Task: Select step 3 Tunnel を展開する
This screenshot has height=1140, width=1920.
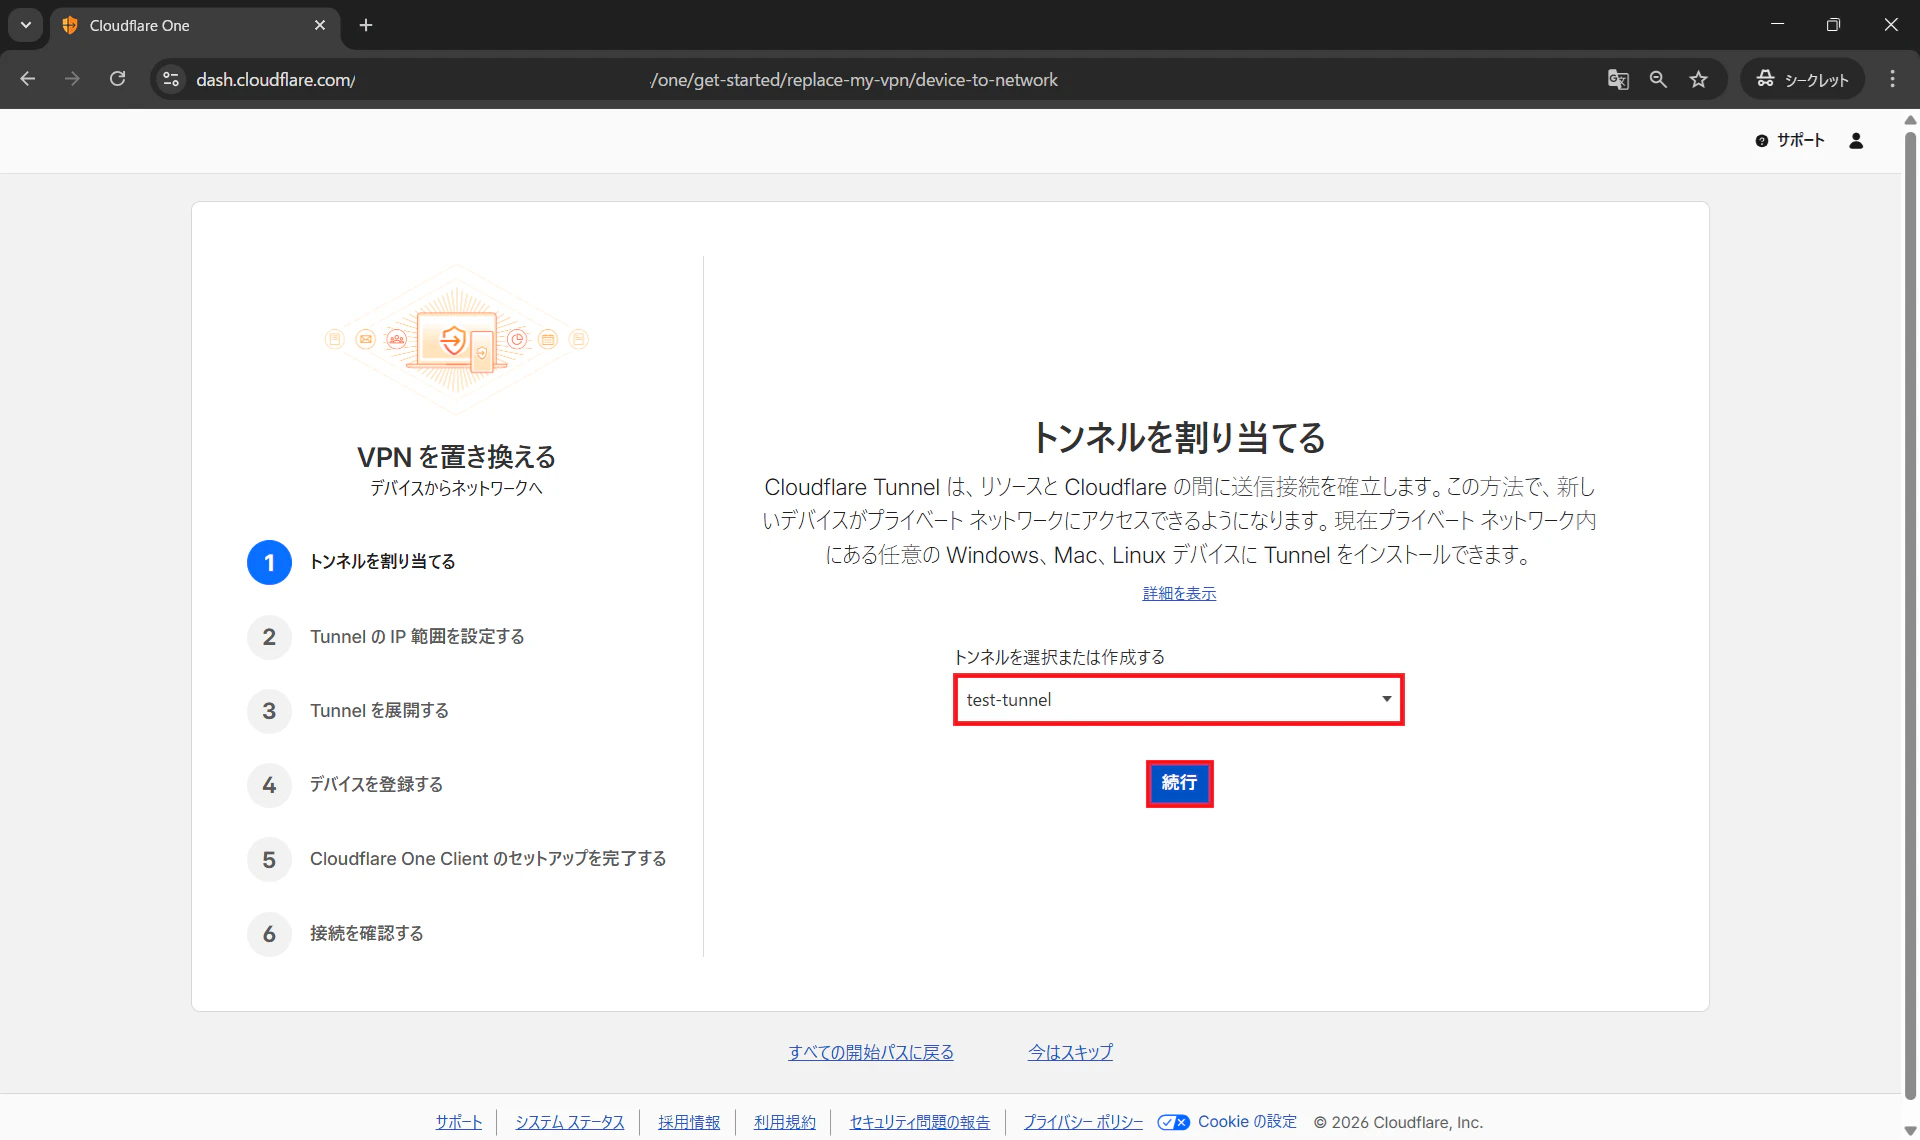Action: [348, 711]
